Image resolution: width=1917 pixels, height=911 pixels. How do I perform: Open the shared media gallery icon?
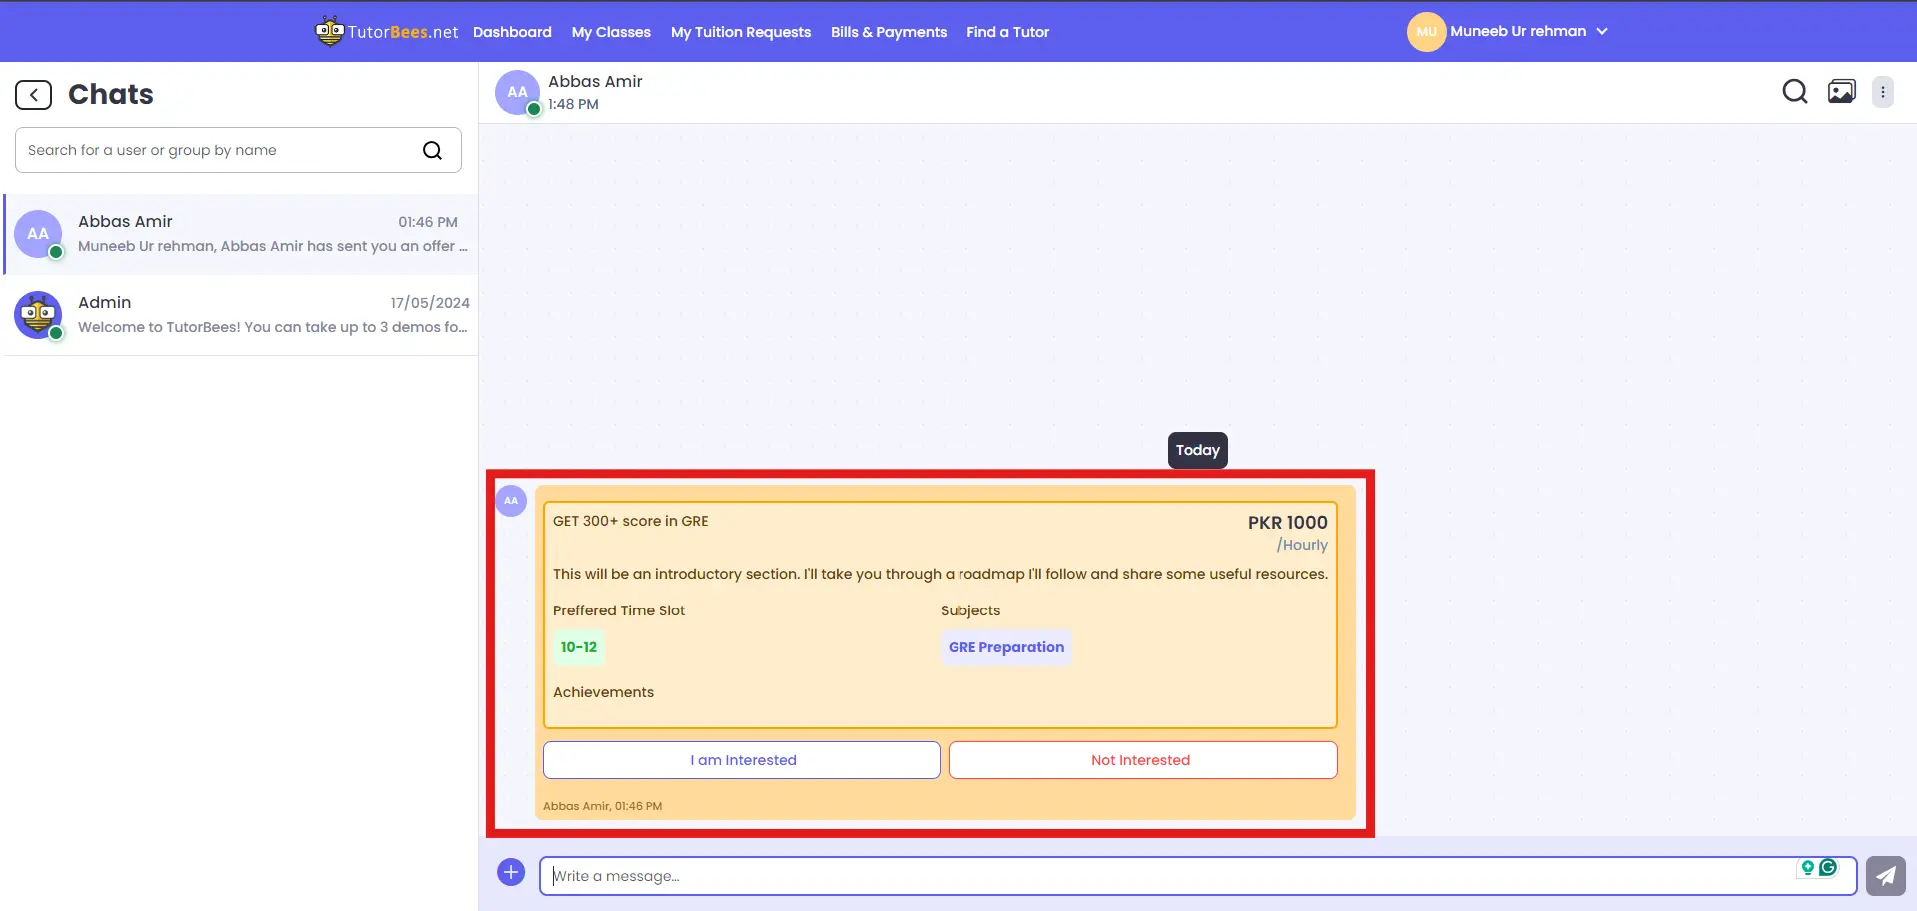(x=1841, y=92)
